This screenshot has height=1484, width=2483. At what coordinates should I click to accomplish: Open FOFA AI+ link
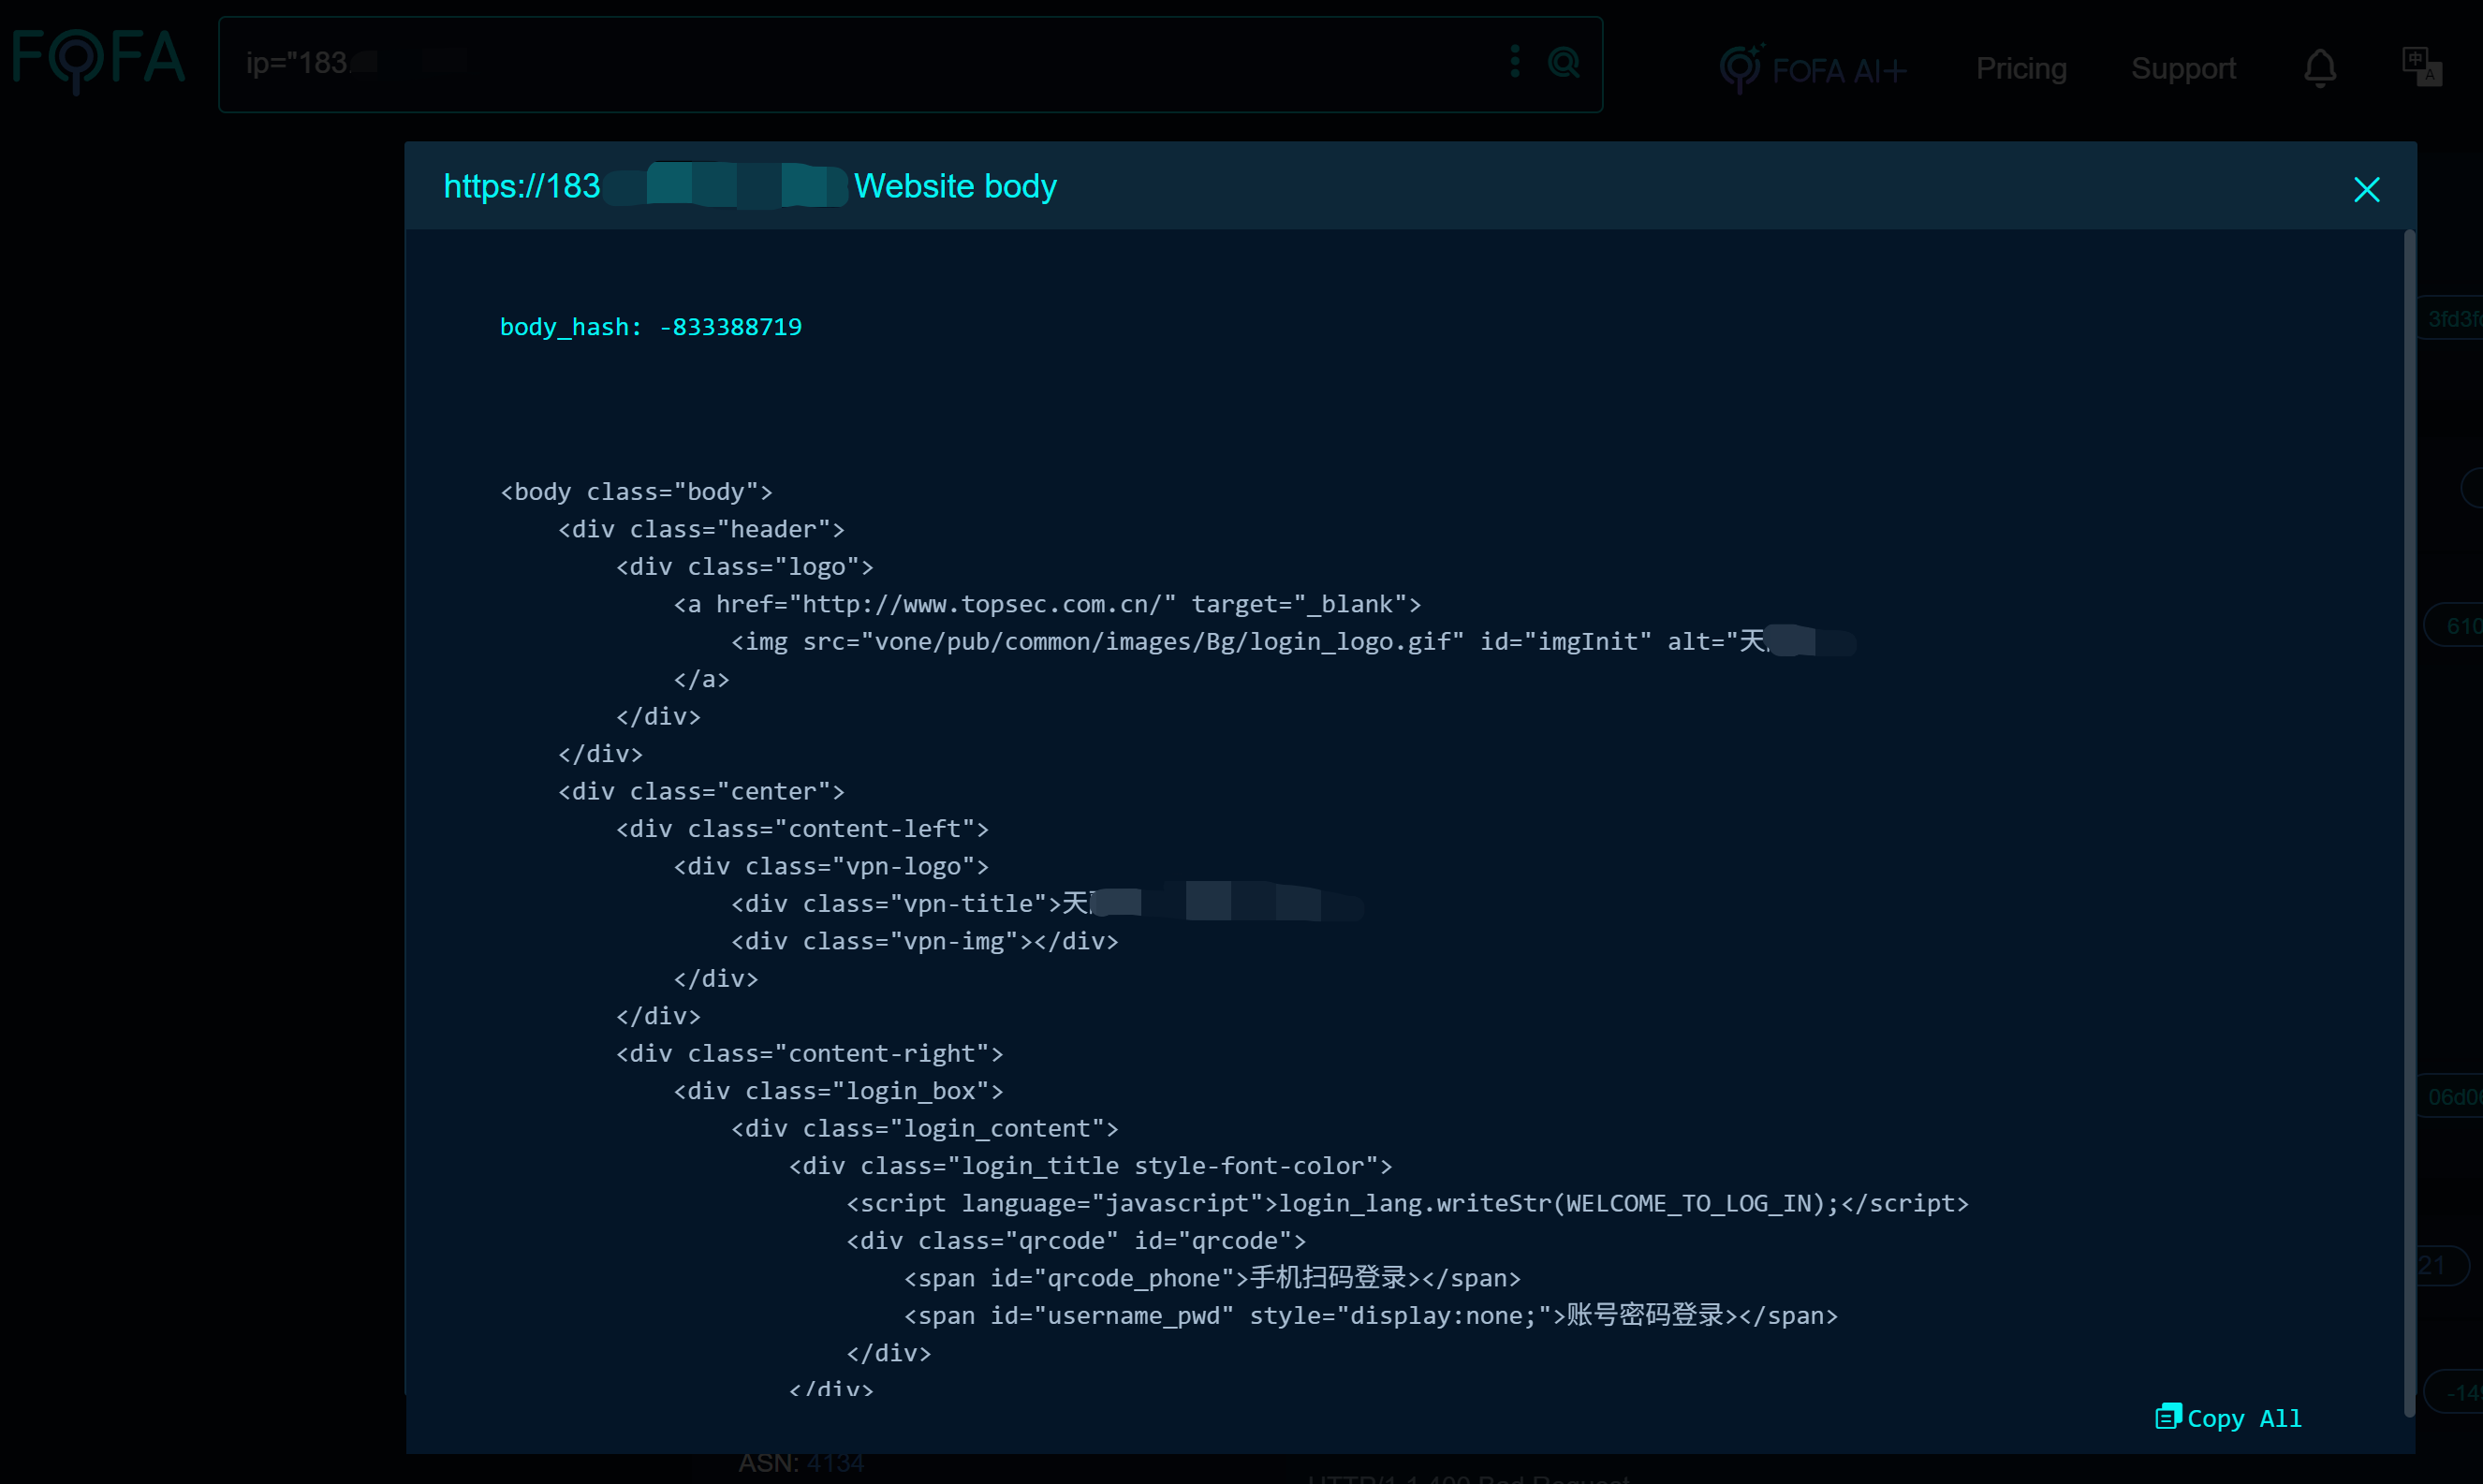pos(1813,69)
